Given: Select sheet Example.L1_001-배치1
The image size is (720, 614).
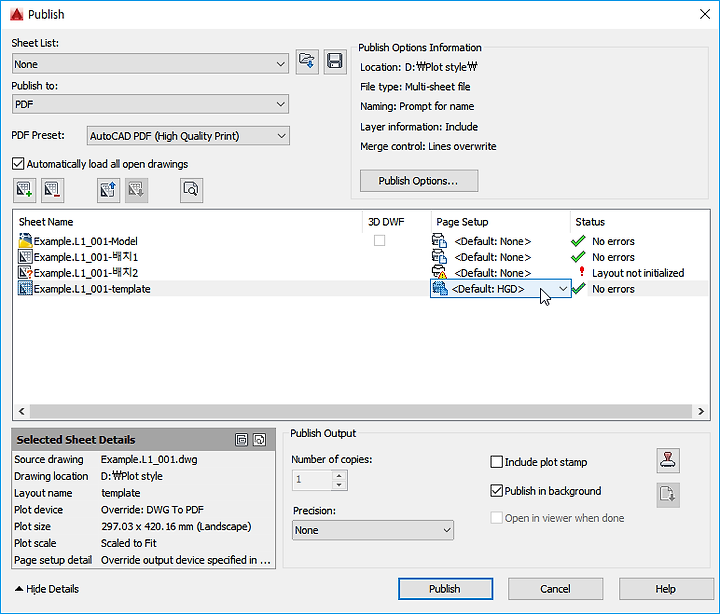Looking at the screenshot, I should 85,257.
